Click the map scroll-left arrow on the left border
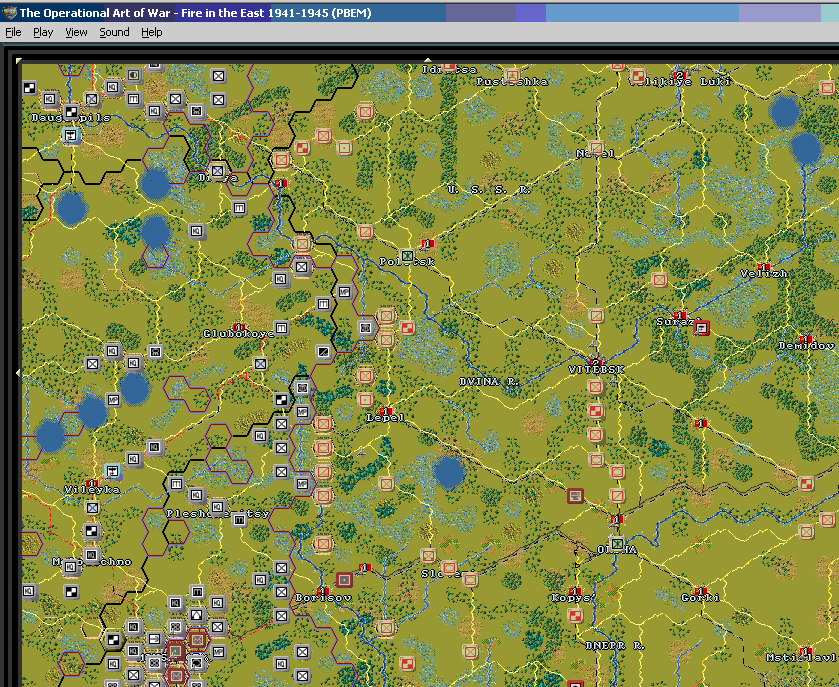This screenshot has height=687, width=839. (18, 372)
